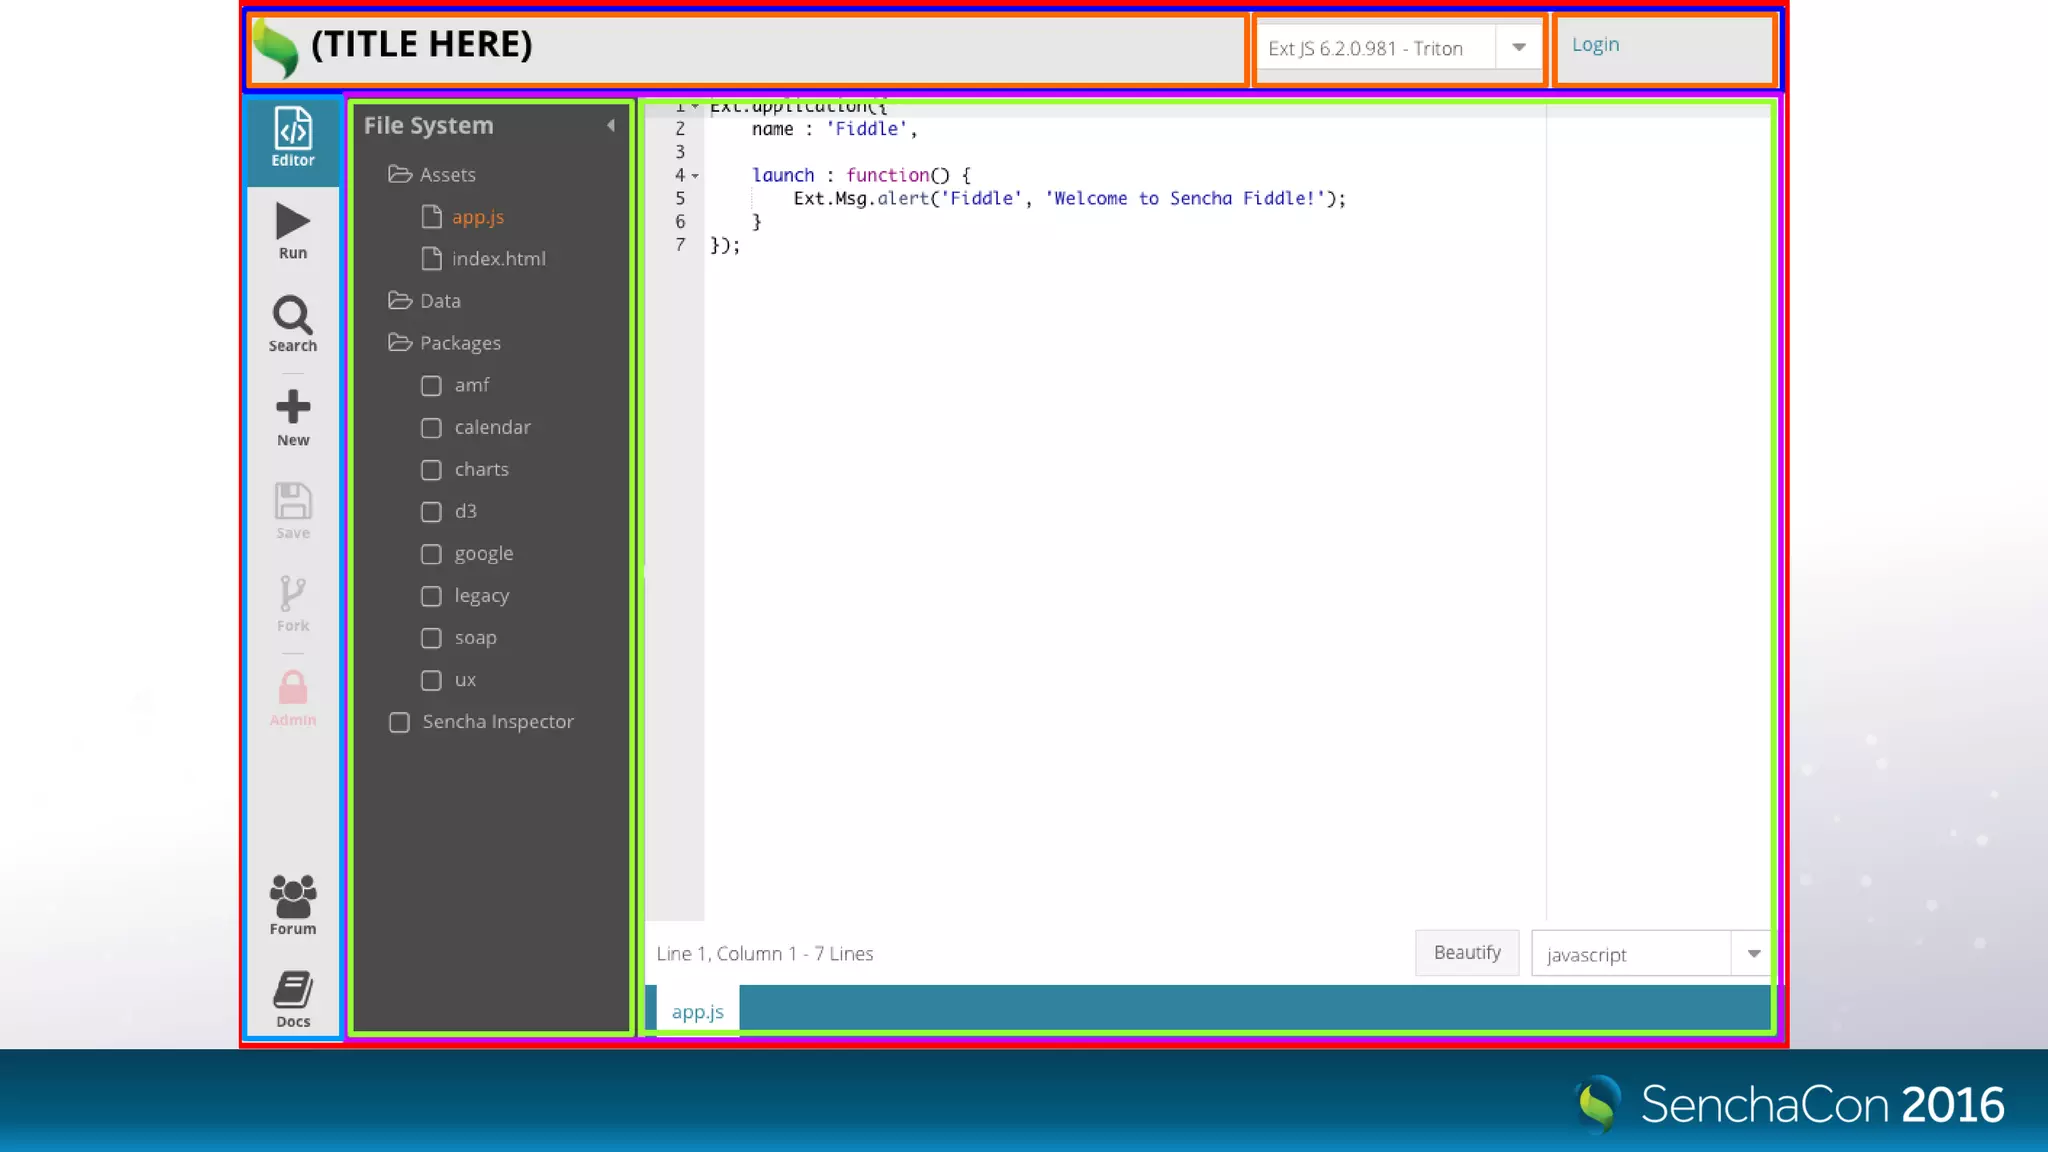Click the Beautify button

coord(1466,953)
